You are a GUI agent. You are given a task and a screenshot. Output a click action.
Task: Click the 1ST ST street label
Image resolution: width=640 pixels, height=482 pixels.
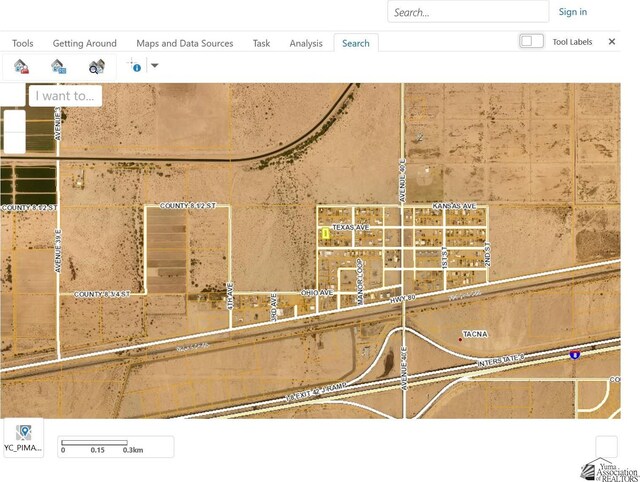[444, 257]
